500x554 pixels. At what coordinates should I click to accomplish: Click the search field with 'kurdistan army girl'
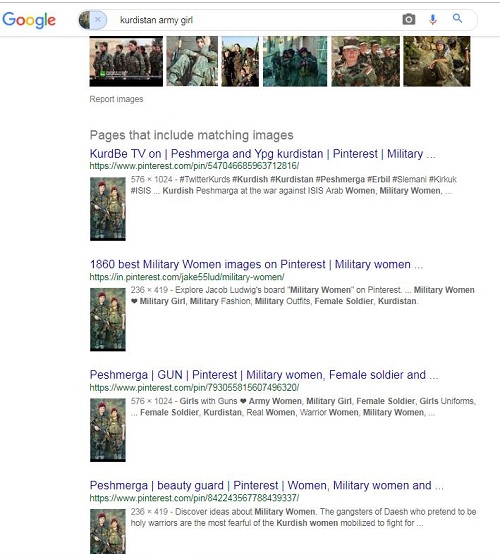click(258, 20)
